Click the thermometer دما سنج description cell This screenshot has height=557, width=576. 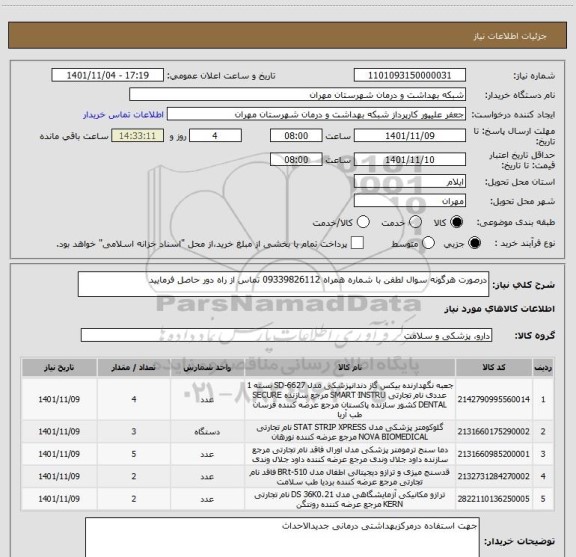[350, 454]
